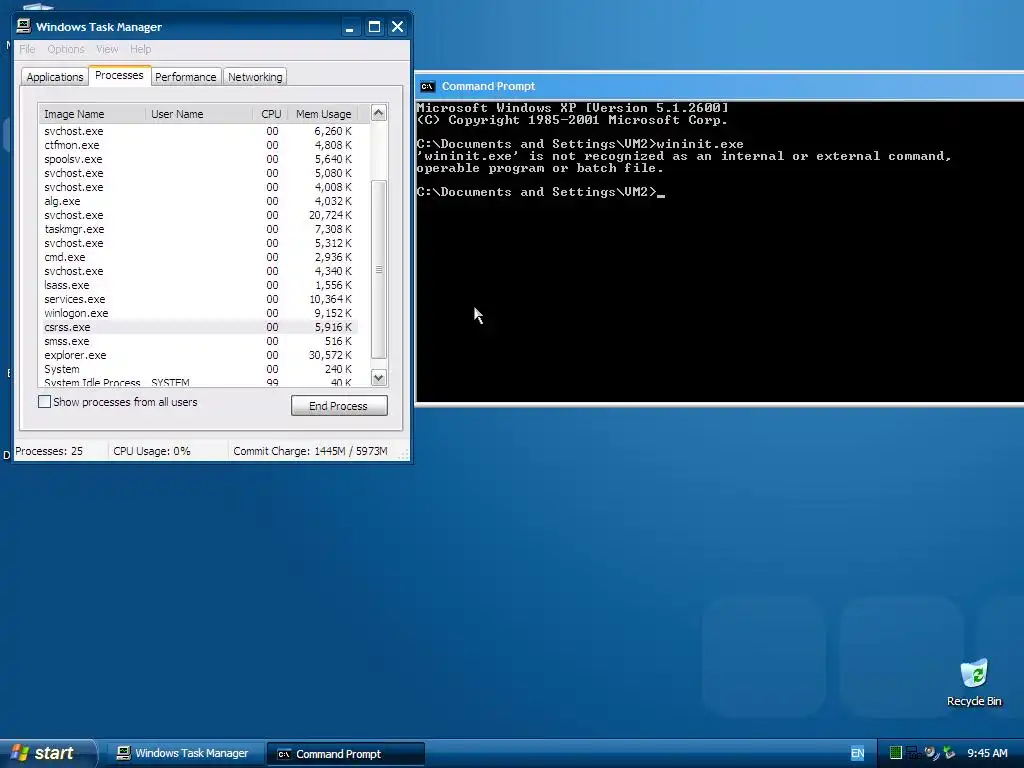Switch to the Networking tab

click(255, 76)
